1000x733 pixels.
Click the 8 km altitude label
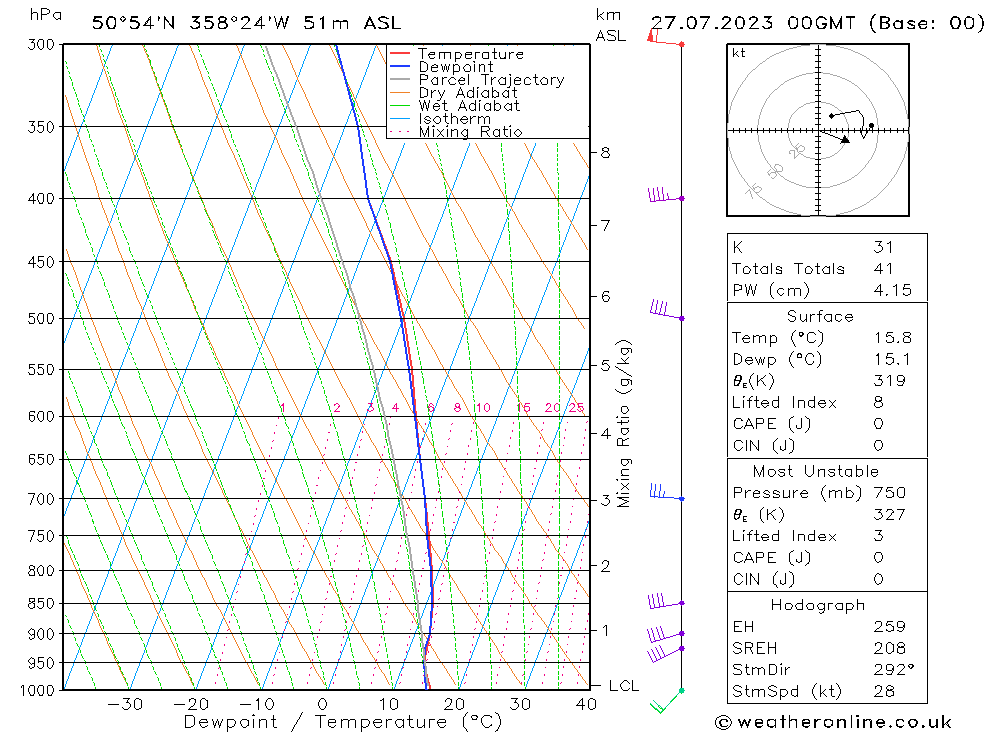pyautogui.click(x=605, y=153)
